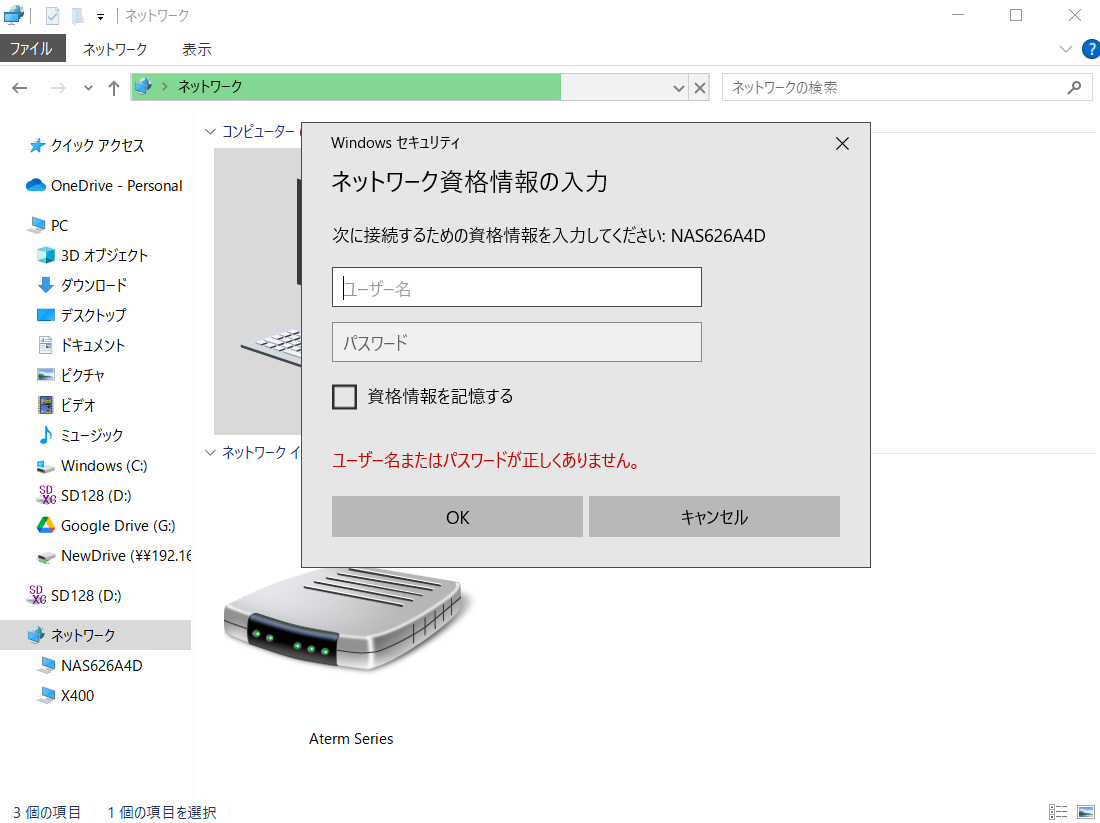This screenshot has height=823, width=1100.
Task: Click the Google Drive triangle icon
Action: pos(46,526)
